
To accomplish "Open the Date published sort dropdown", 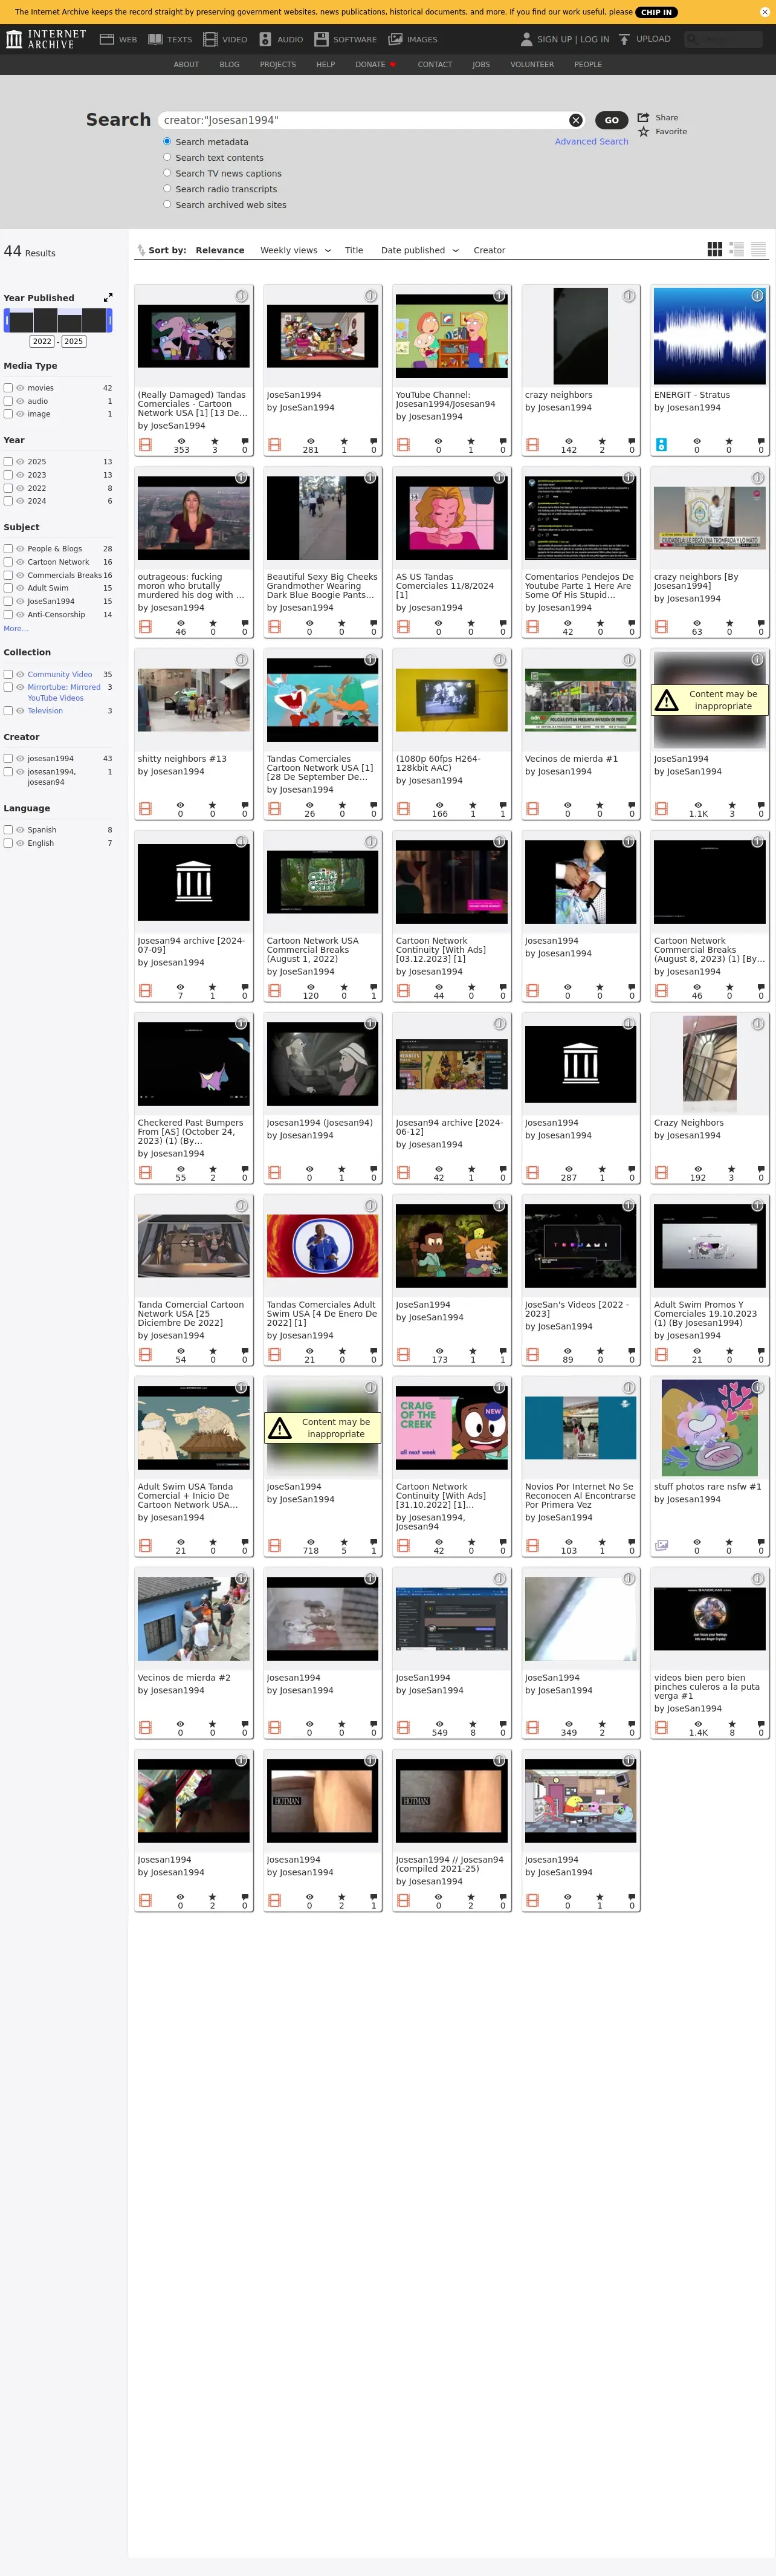I will coord(420,250).
